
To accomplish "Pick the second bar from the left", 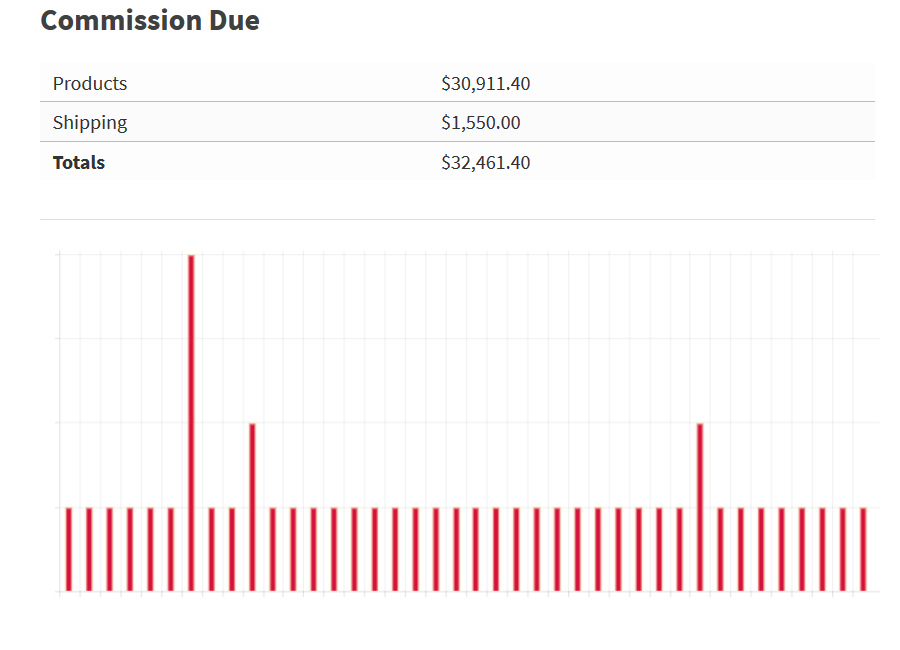I will click(x=89, y=548).
